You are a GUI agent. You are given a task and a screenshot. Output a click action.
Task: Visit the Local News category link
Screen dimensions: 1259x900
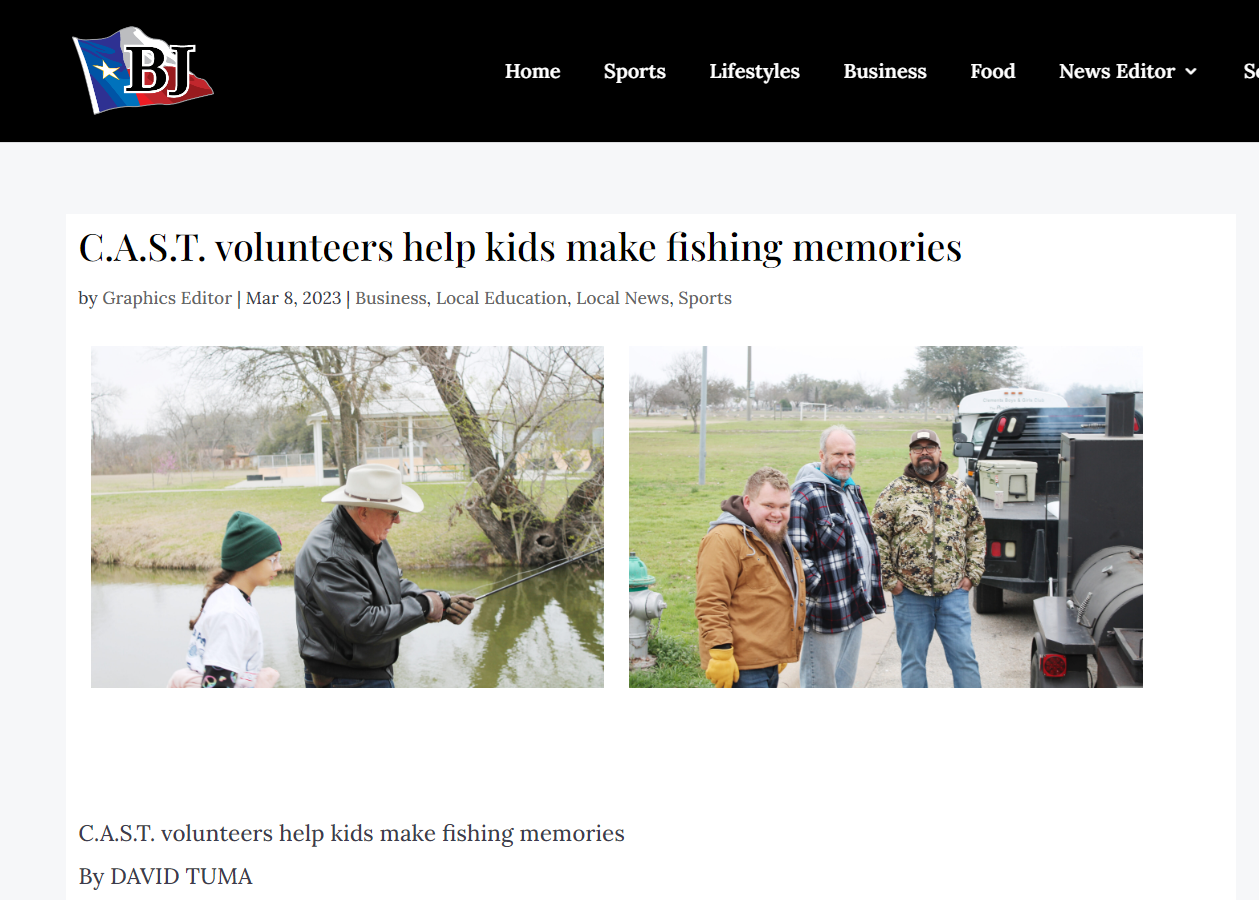click(x=623, y=298)
